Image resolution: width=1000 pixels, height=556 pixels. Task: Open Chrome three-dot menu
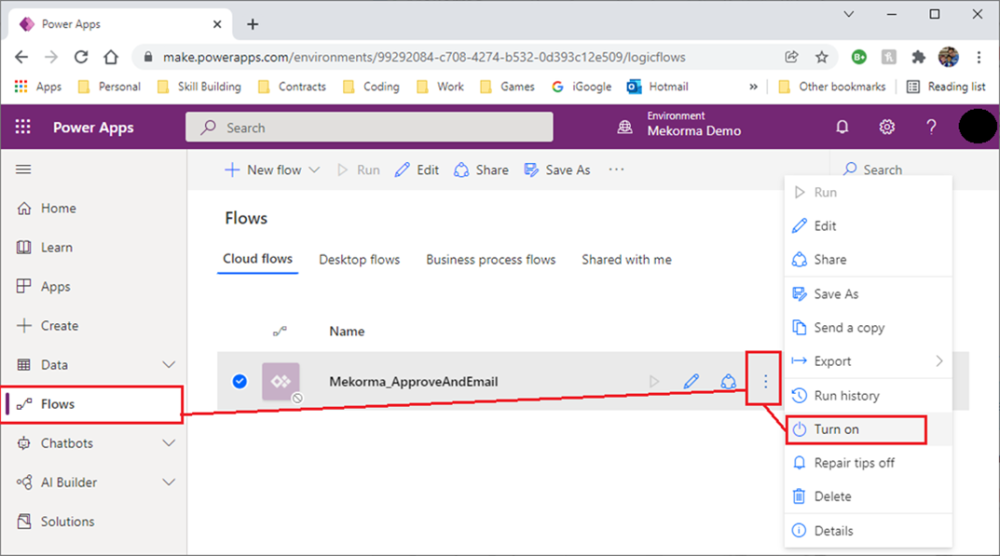point(979,57)
